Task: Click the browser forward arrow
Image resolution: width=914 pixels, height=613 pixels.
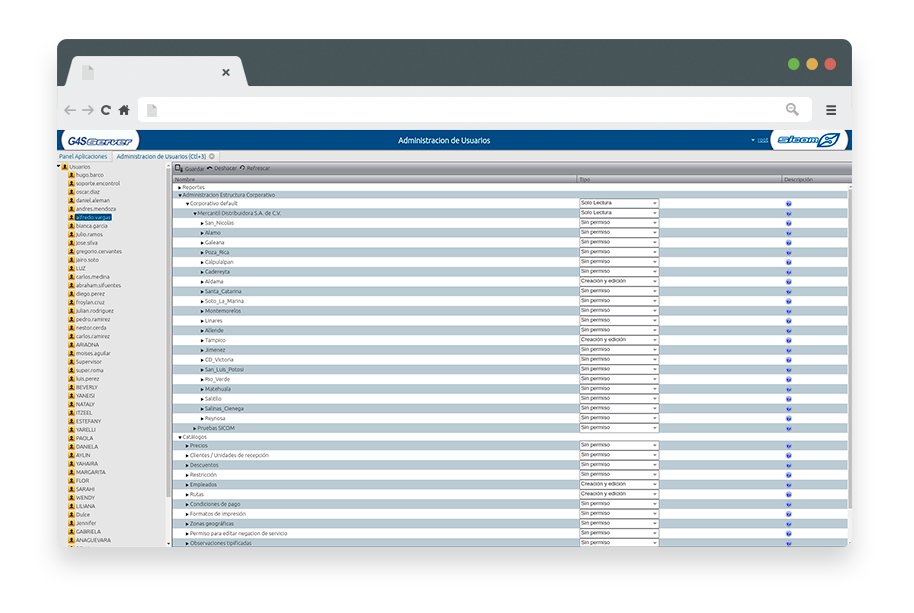Action: click(x=88, y=110)
